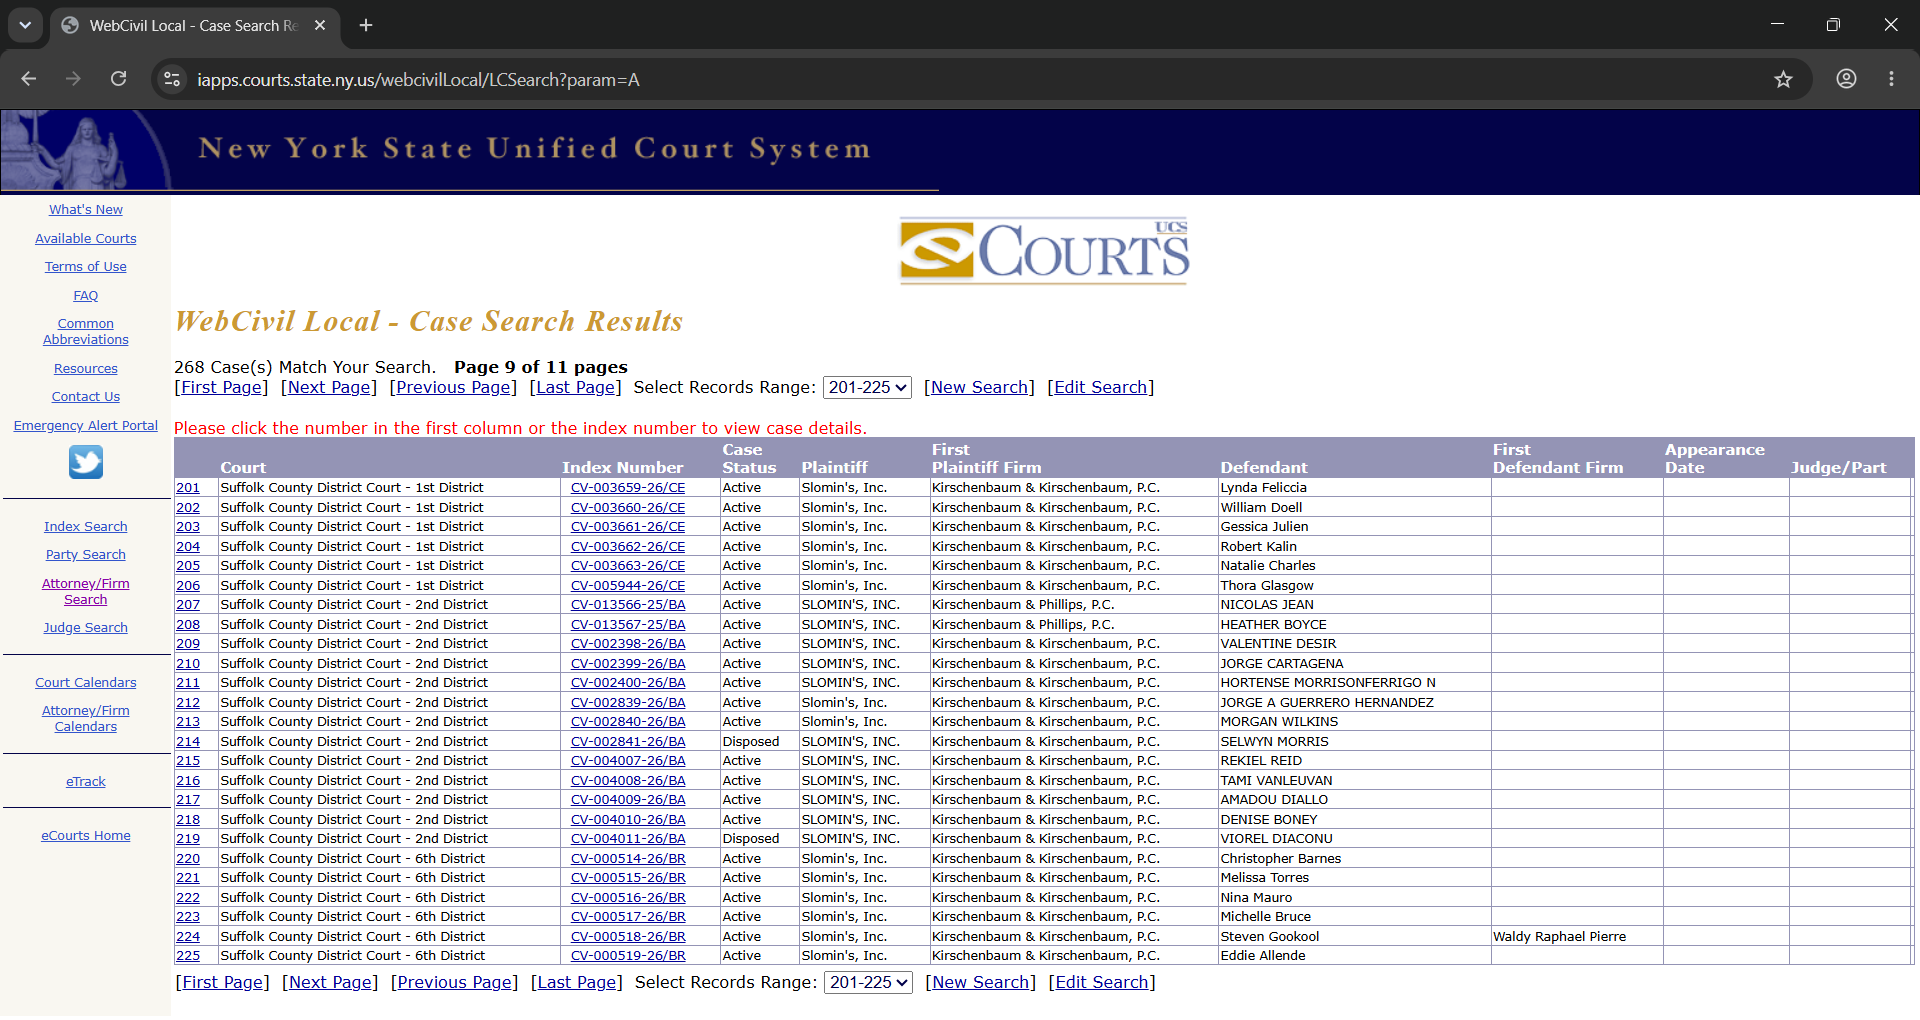Open index number CV-000518-26/BR
Image resolution: width=1920 pixels, height=1020 pixels.
(628, 937)
